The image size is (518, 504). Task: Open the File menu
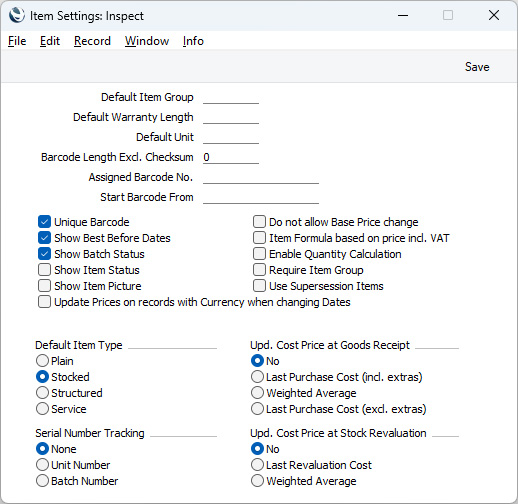17,41
